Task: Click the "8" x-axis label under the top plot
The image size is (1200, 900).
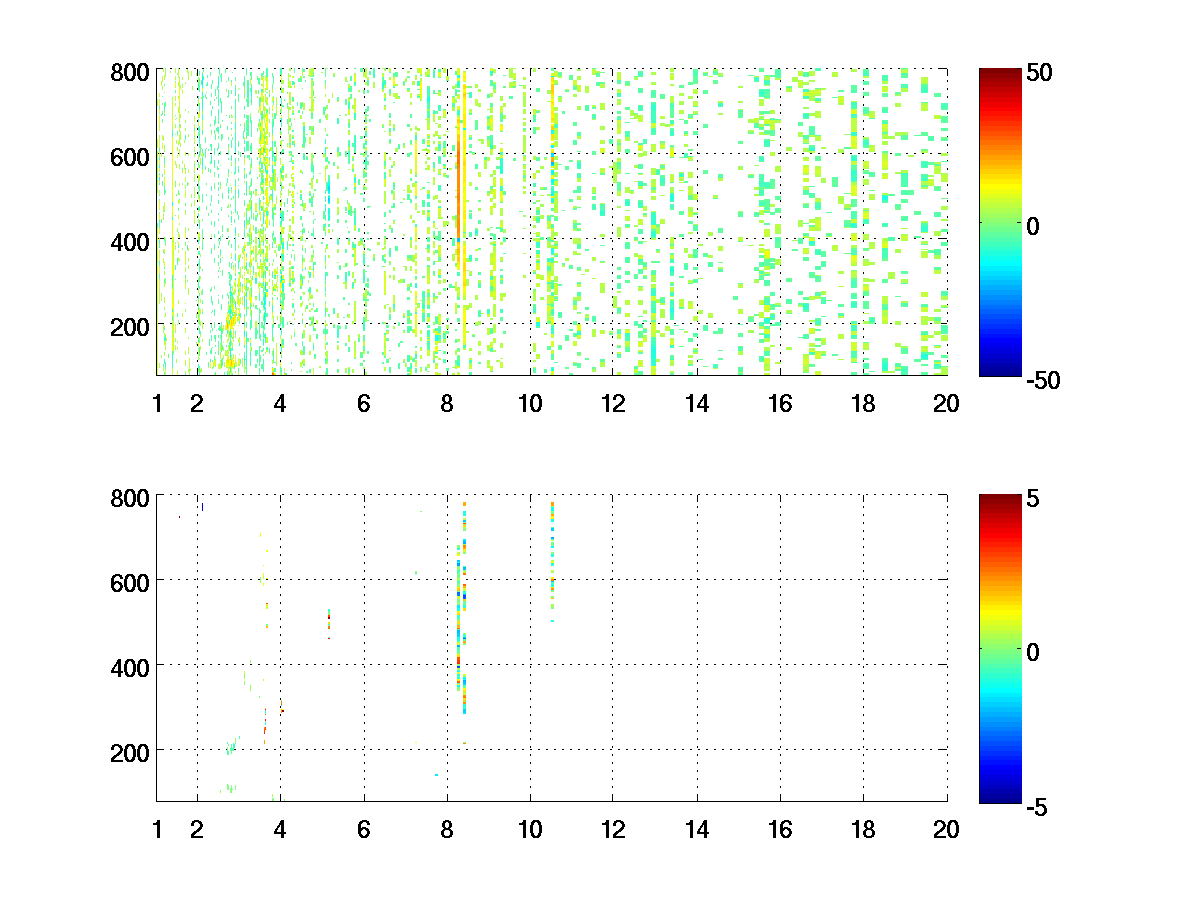Action: point(447,404)
